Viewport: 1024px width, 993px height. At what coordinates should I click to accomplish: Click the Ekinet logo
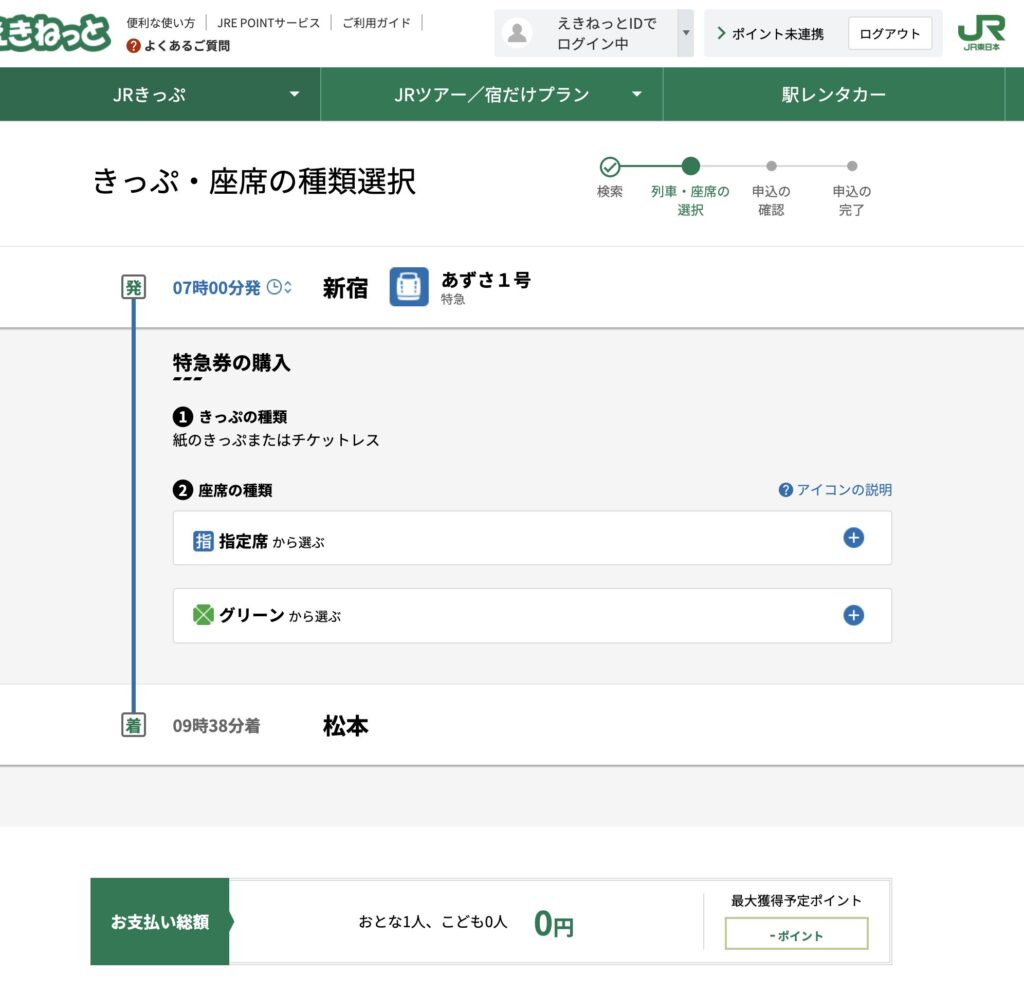[x=55, y=33]
